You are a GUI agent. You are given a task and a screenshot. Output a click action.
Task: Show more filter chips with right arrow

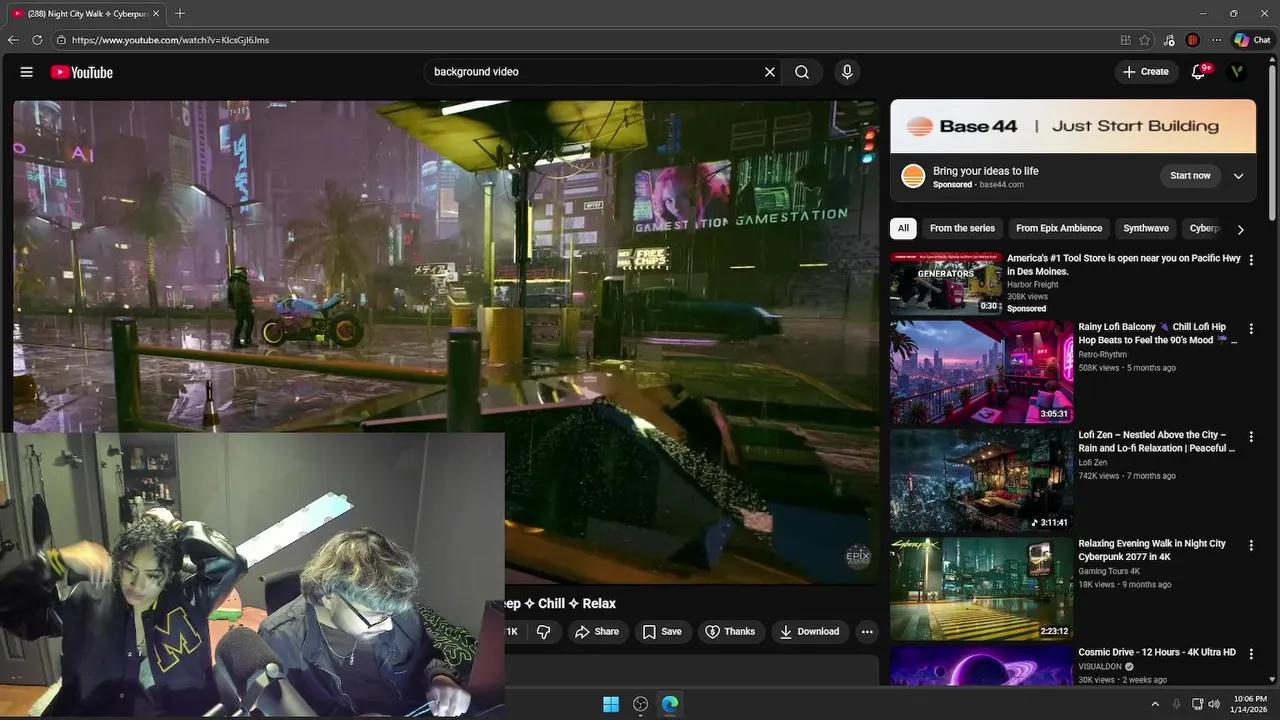pos(1241,229)
